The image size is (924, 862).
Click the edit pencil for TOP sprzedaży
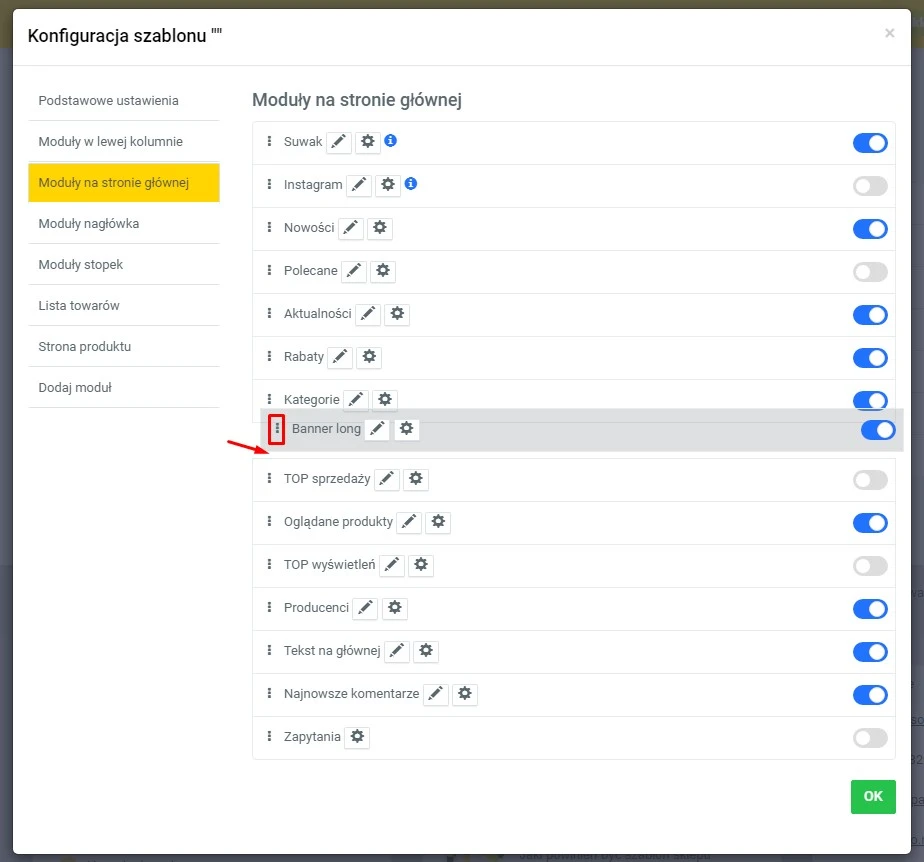(x=387, y=478)
